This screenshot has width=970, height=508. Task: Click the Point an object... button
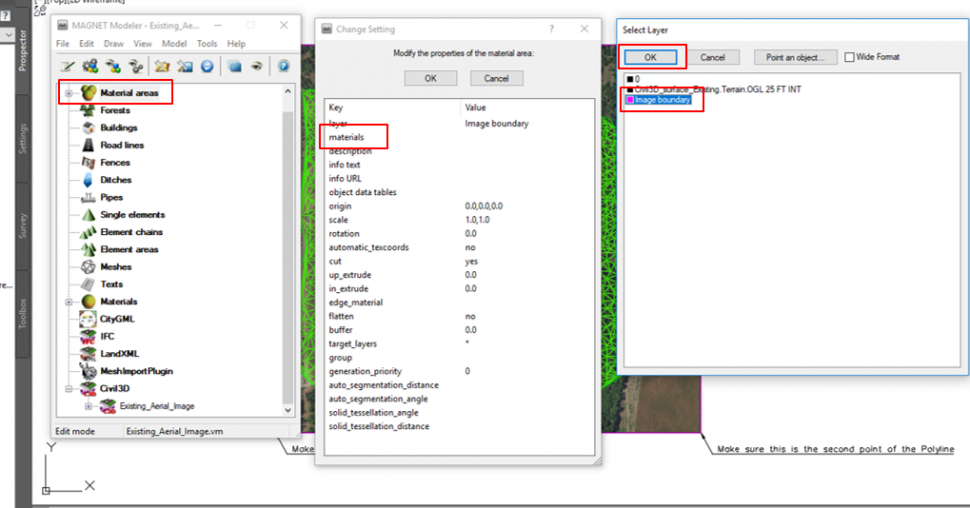pos(794,58)
